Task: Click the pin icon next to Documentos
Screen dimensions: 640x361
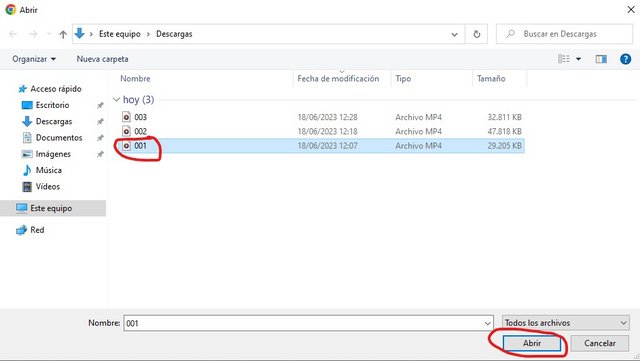Action: point(100,138)
